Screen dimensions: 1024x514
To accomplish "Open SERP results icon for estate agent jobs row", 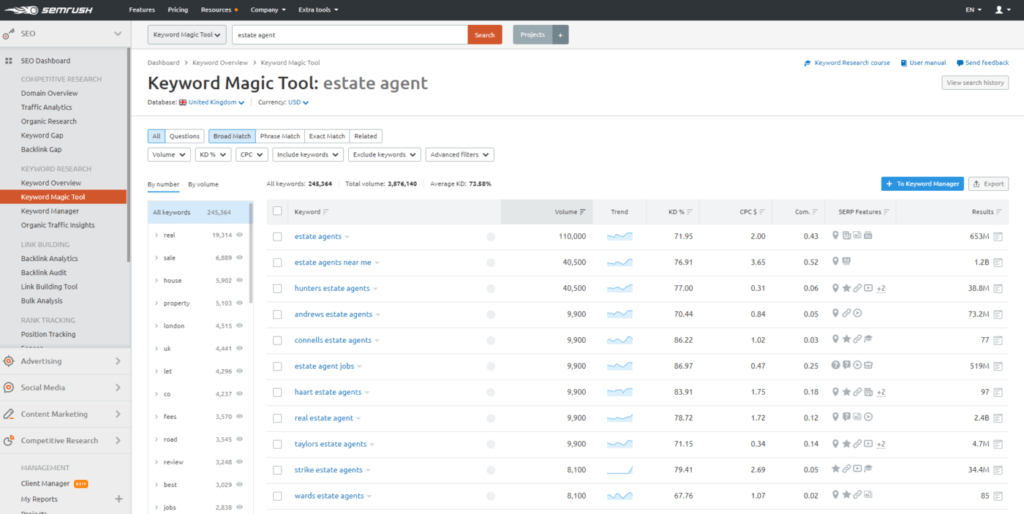I will point(997,366).
